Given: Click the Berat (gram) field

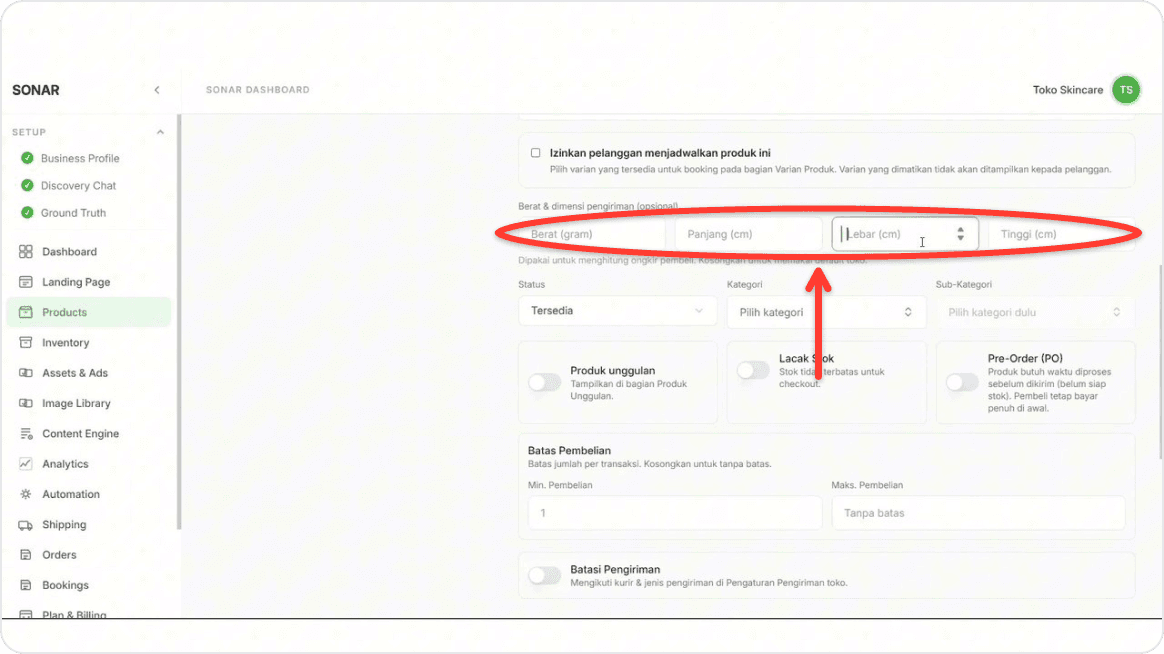Looking at the screenshot, I should [592, 235].
